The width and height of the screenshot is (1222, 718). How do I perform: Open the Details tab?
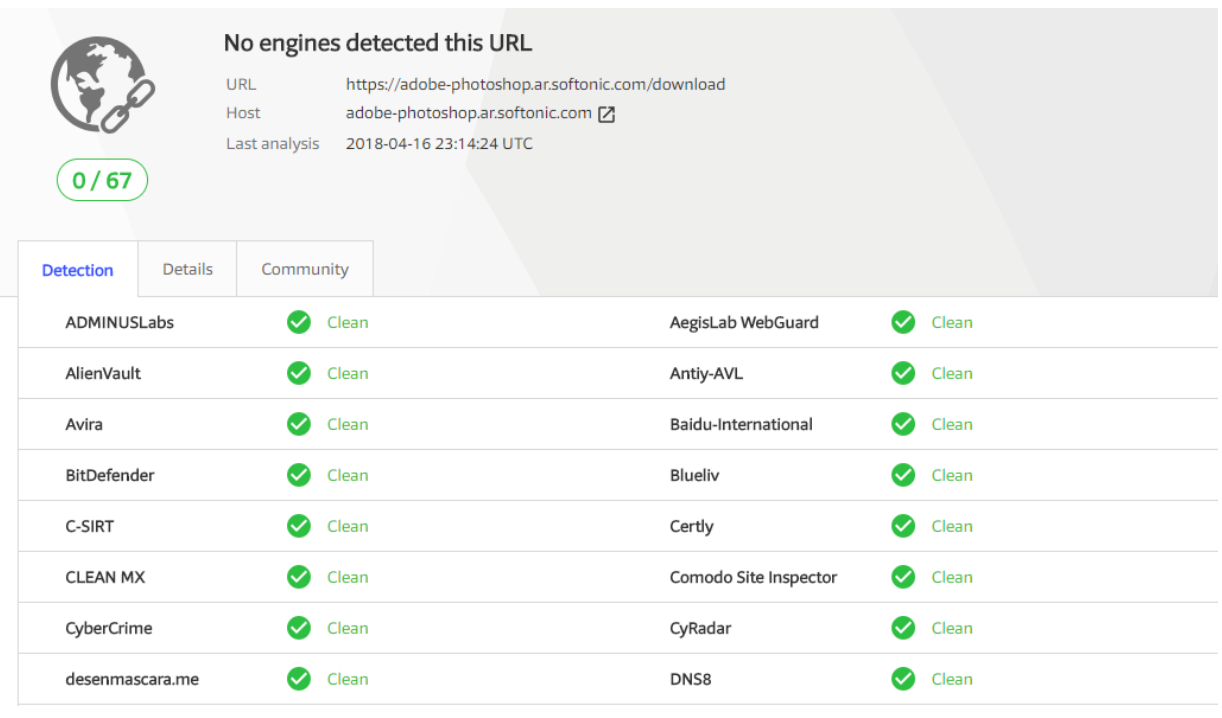(188, 269)
